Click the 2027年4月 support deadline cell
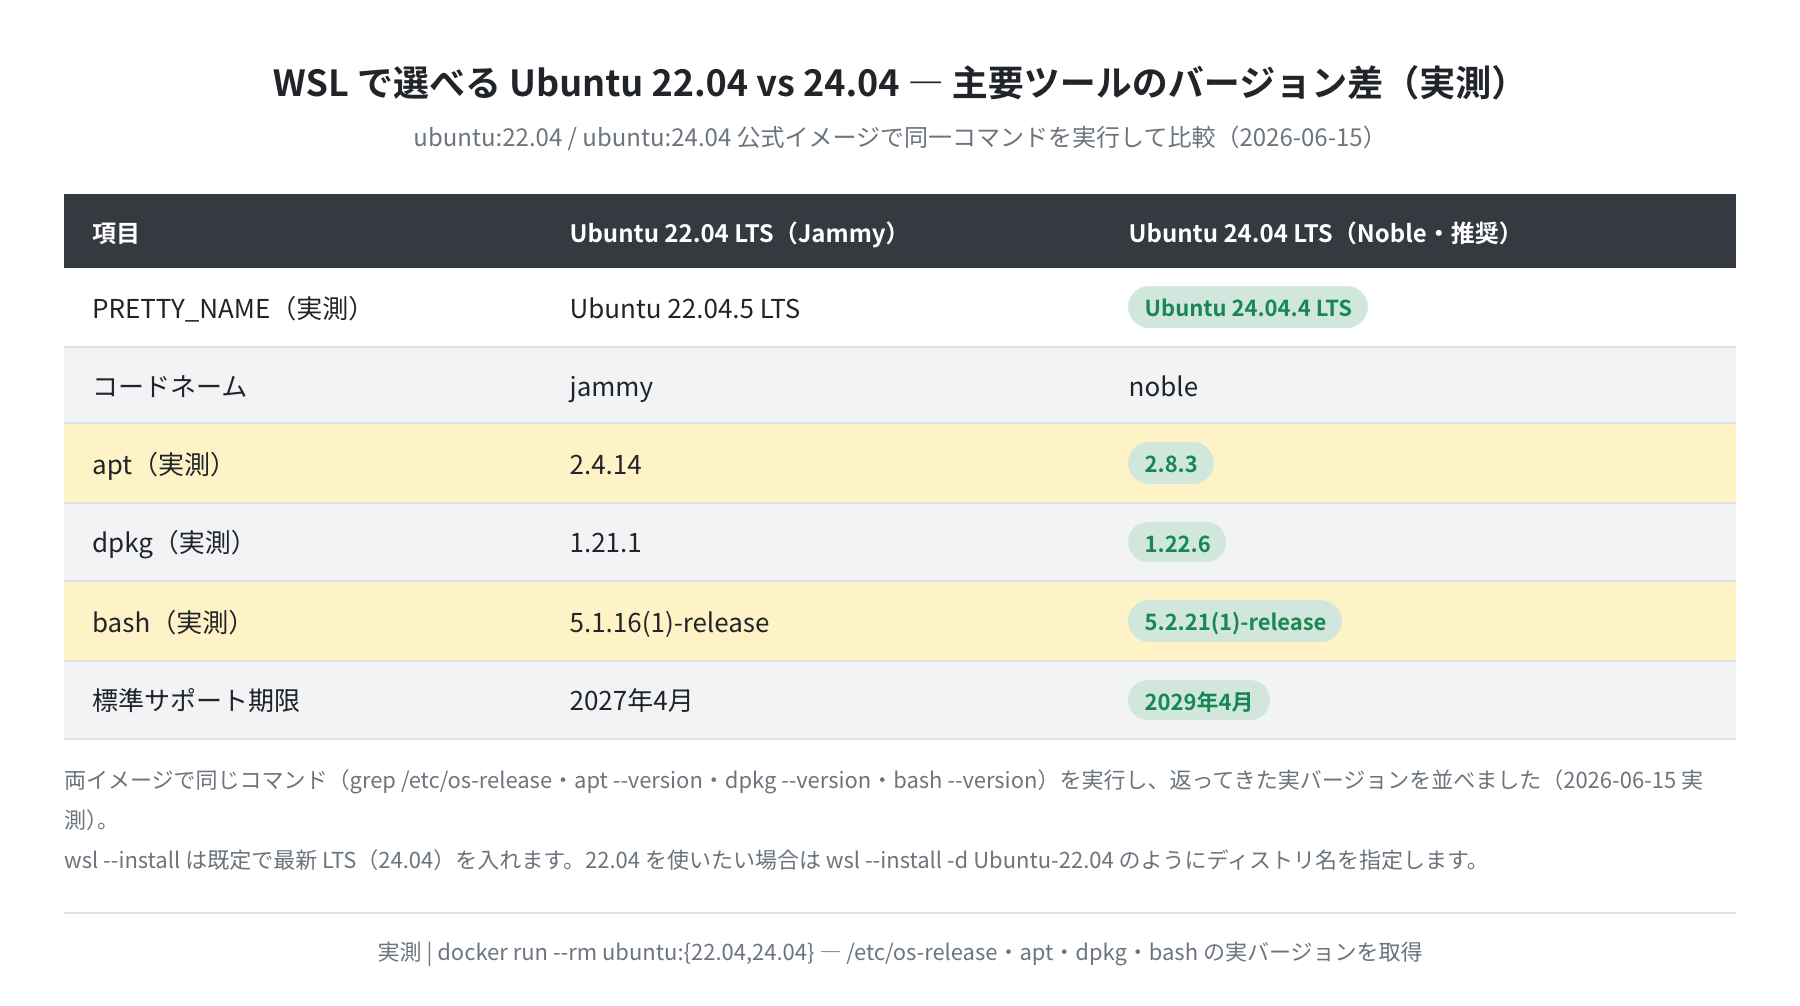The image size is (1800, 1006). point(631,700)
